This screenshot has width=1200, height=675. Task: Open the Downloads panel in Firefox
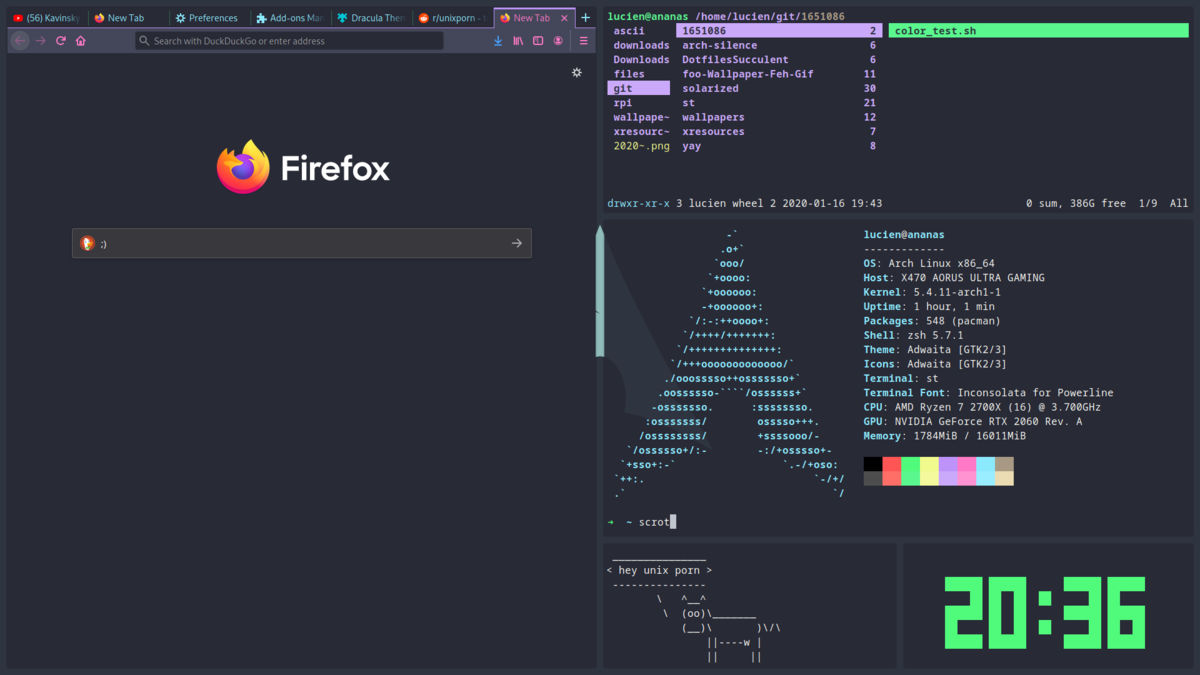click(498, 41)
